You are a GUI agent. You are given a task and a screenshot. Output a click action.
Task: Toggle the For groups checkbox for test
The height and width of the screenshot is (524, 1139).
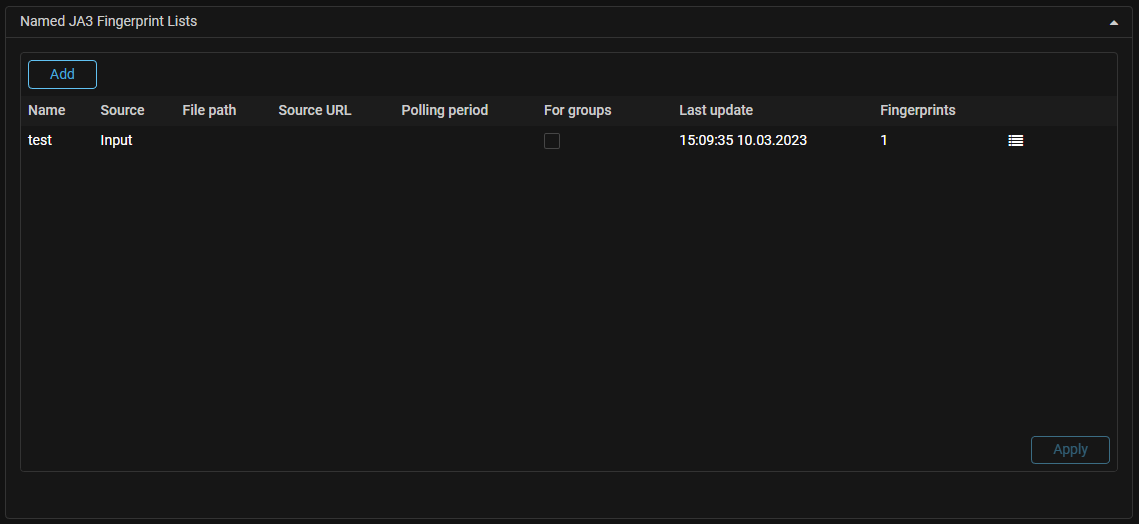[552, 141]
